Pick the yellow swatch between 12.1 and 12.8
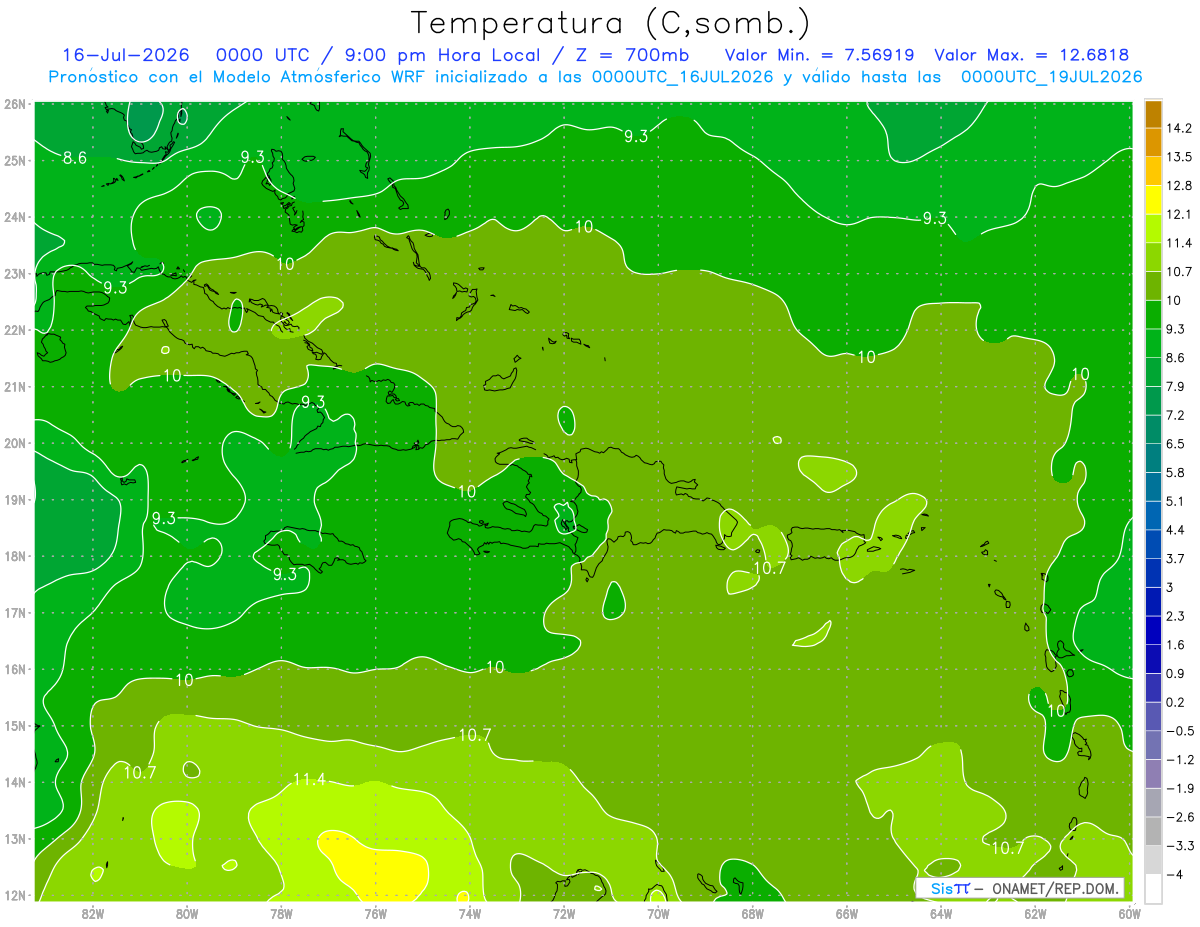 point(1153,200)
